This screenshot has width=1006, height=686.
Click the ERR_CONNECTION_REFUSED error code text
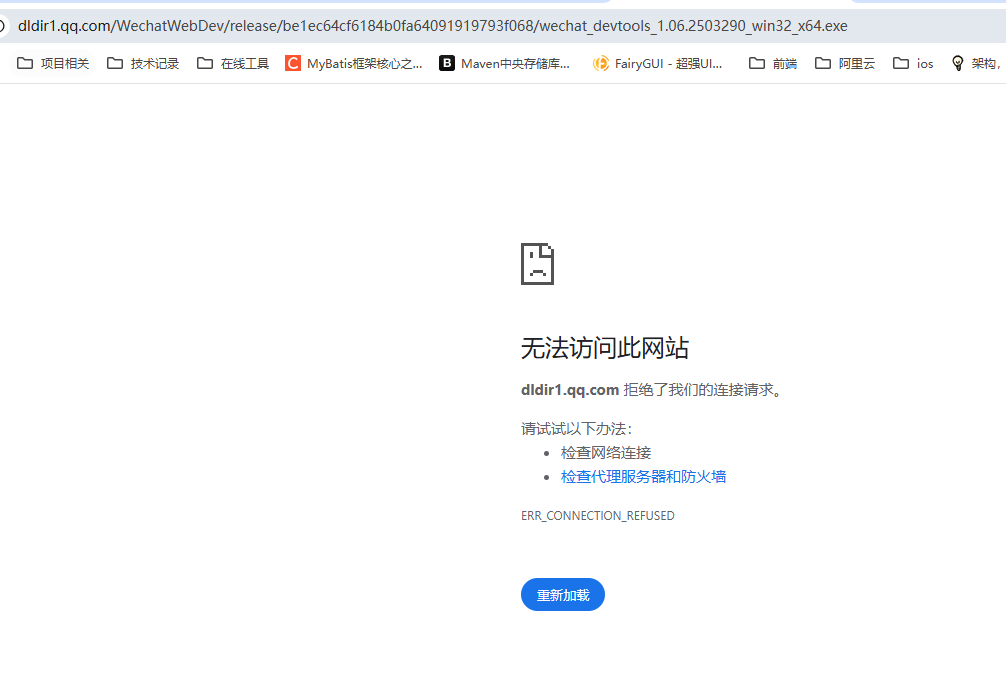tap(597, 516)
